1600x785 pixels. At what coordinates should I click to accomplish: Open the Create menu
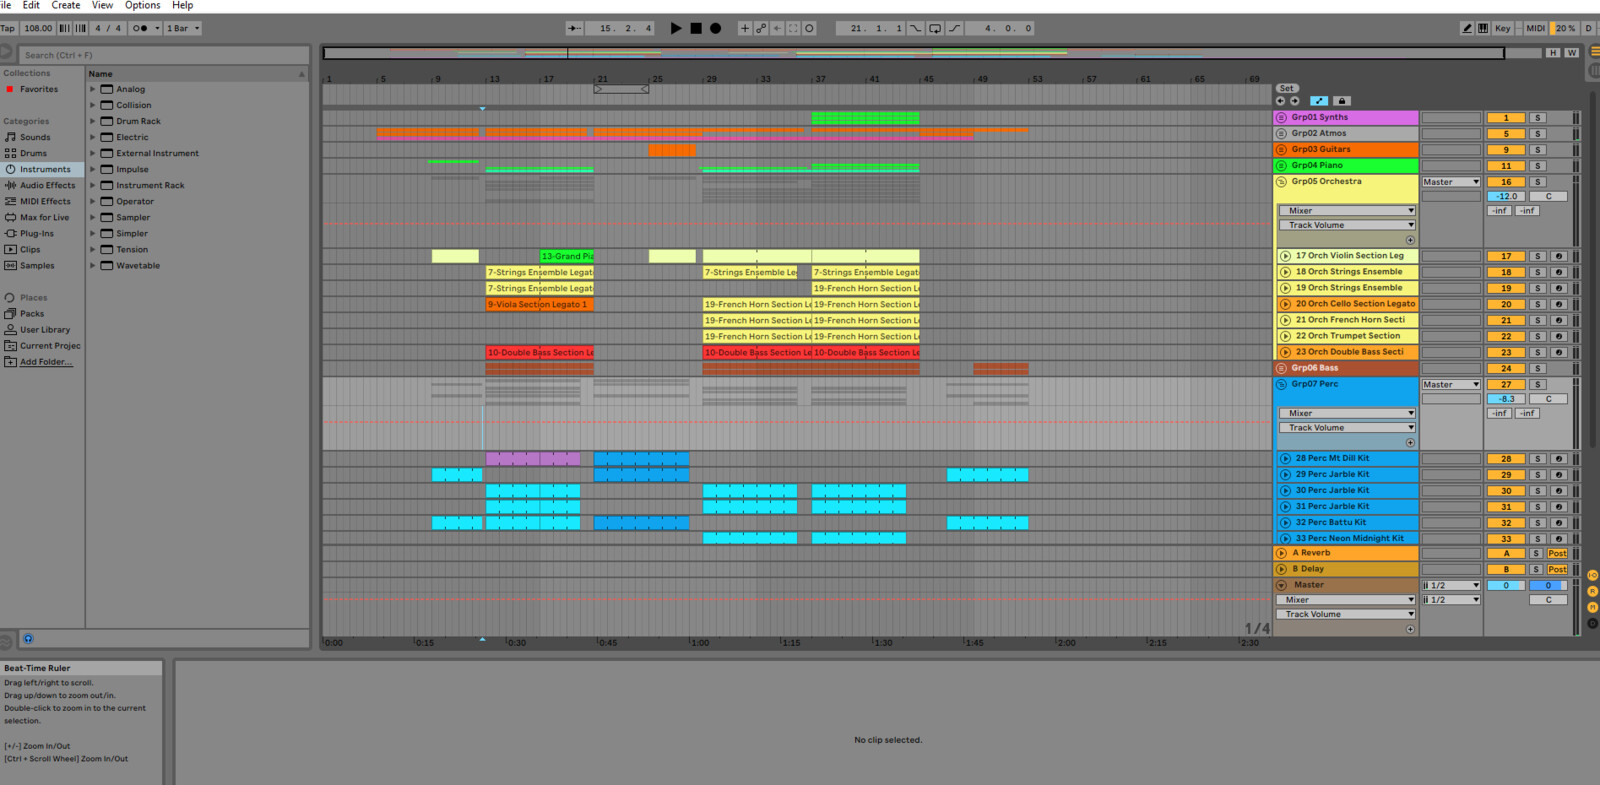tap(66, 5)
